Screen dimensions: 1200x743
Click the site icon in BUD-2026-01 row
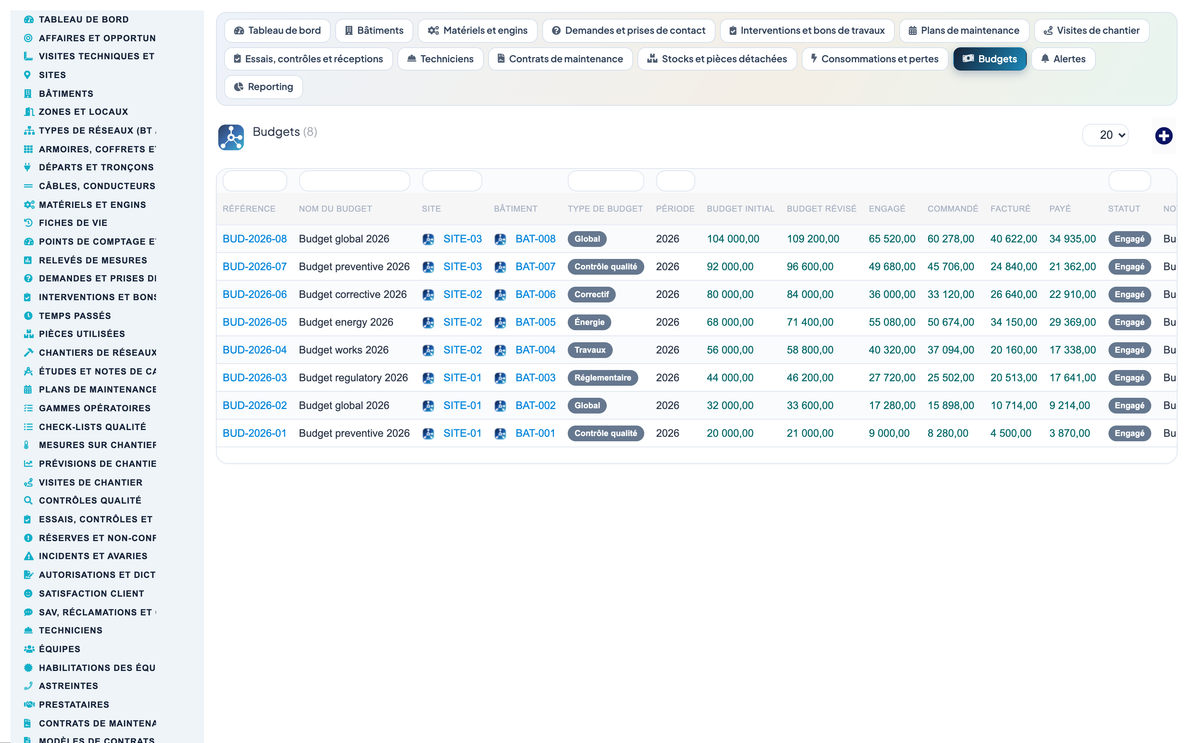coord(428,434)
